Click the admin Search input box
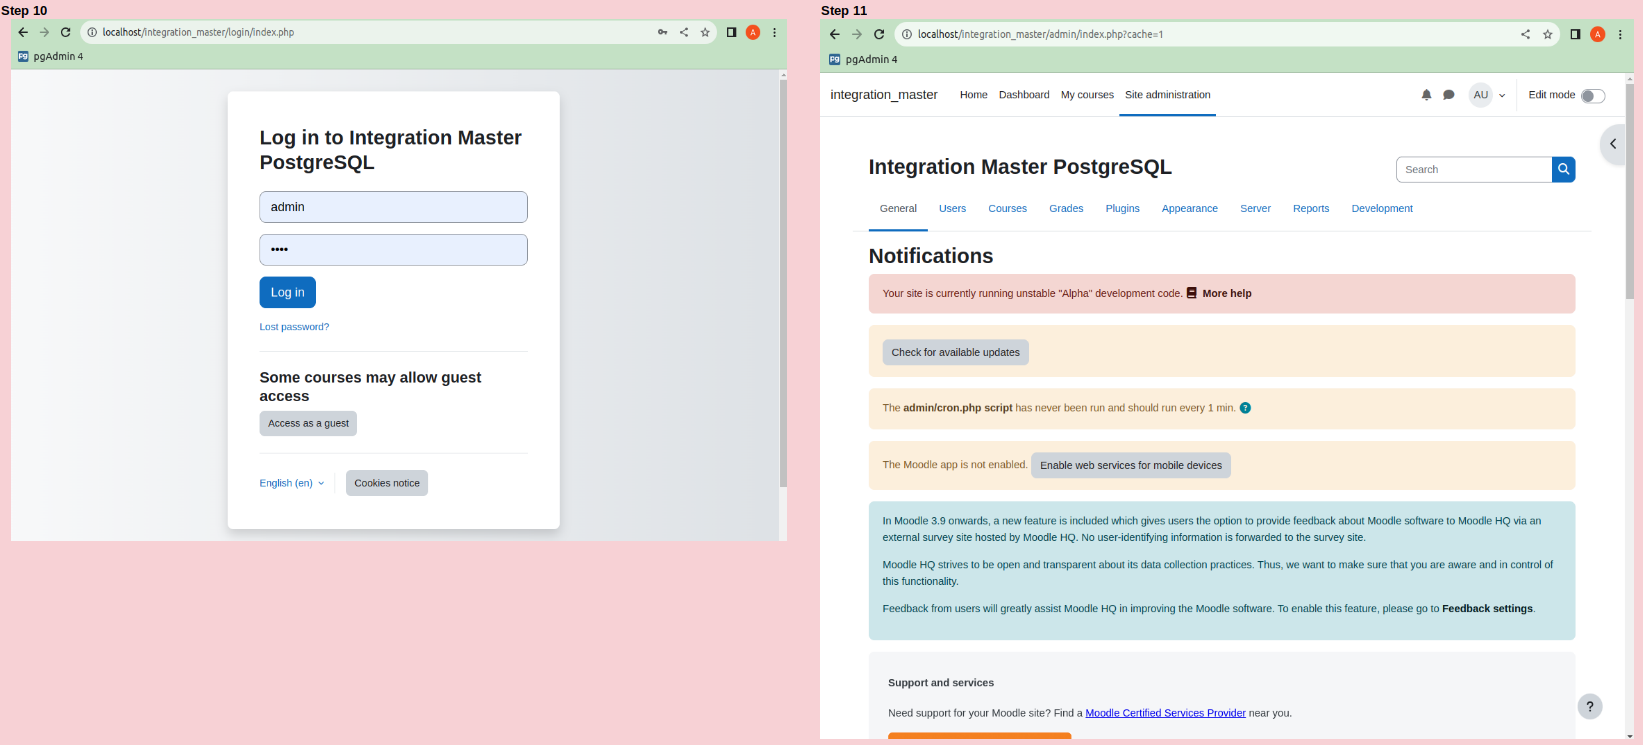 1474,169
